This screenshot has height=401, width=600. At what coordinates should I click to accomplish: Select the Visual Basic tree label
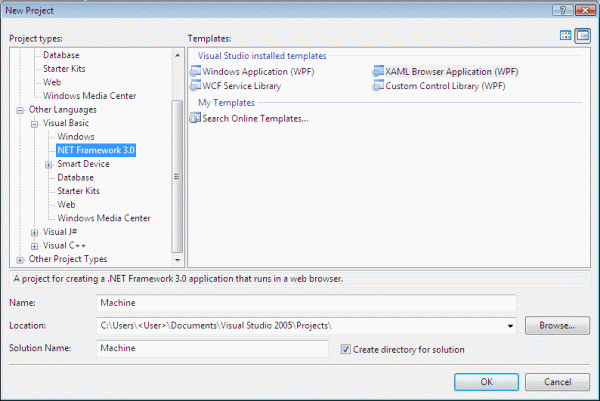tap(66, 123)
